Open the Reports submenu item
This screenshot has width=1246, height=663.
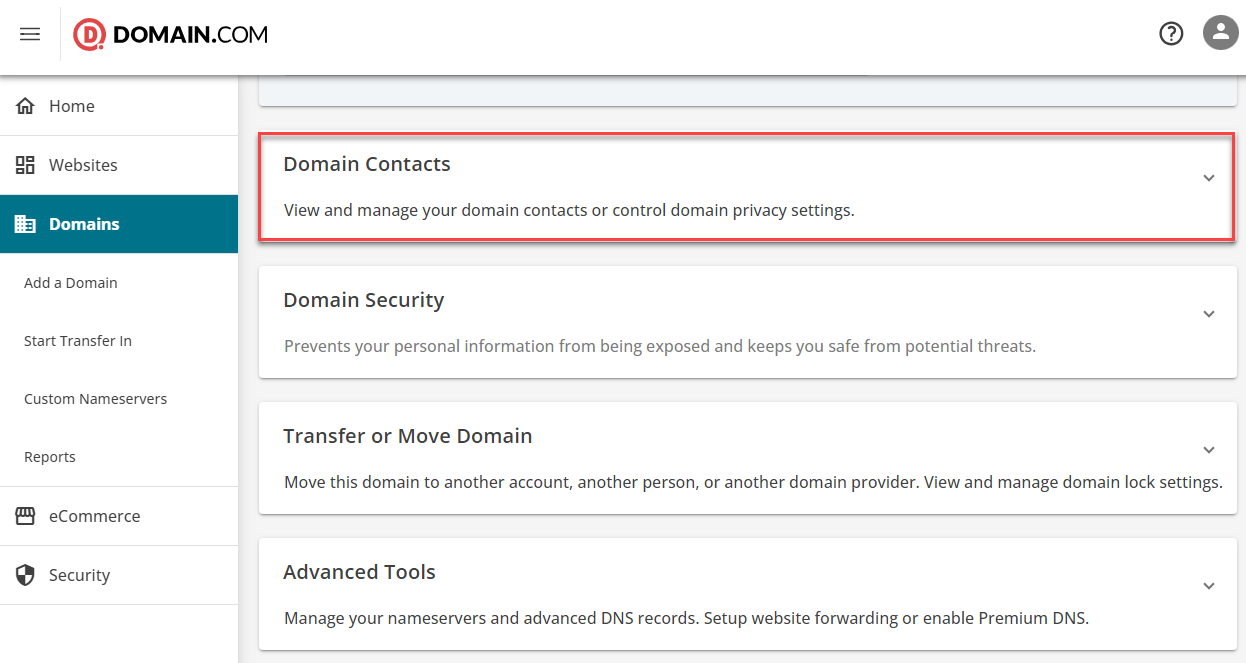point(50,457)
